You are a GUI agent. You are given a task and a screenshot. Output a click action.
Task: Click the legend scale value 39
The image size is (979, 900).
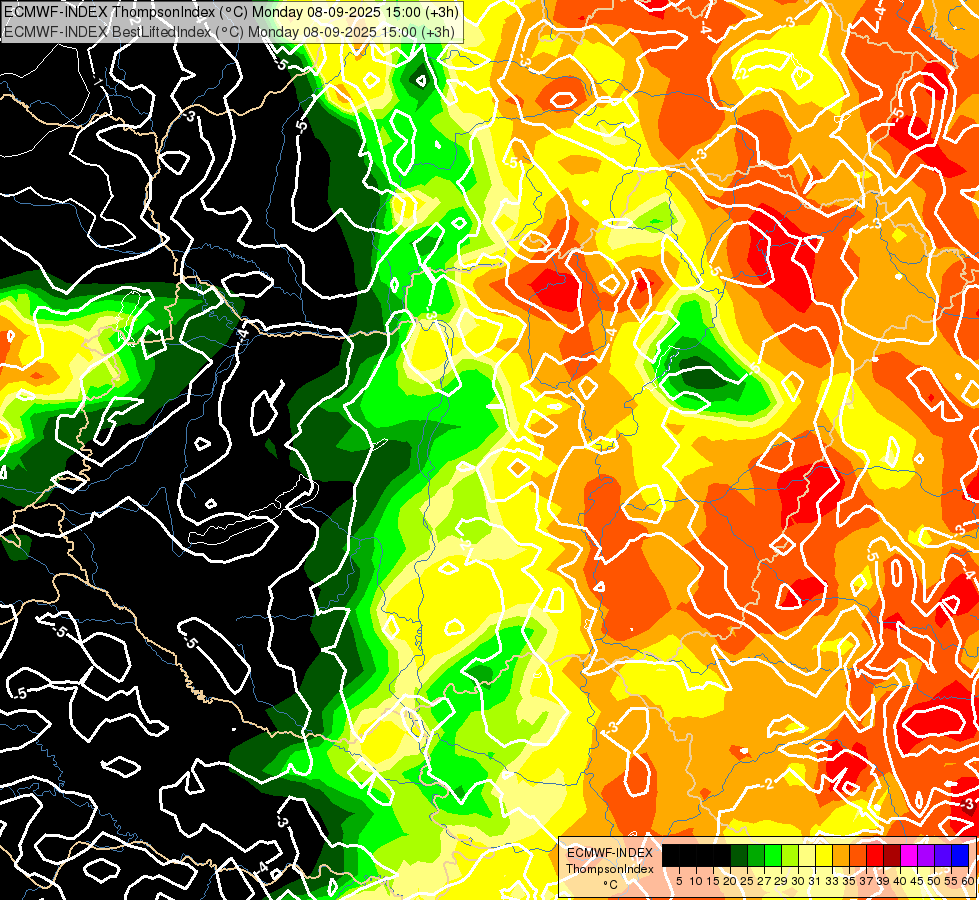[x=882, y=881]
